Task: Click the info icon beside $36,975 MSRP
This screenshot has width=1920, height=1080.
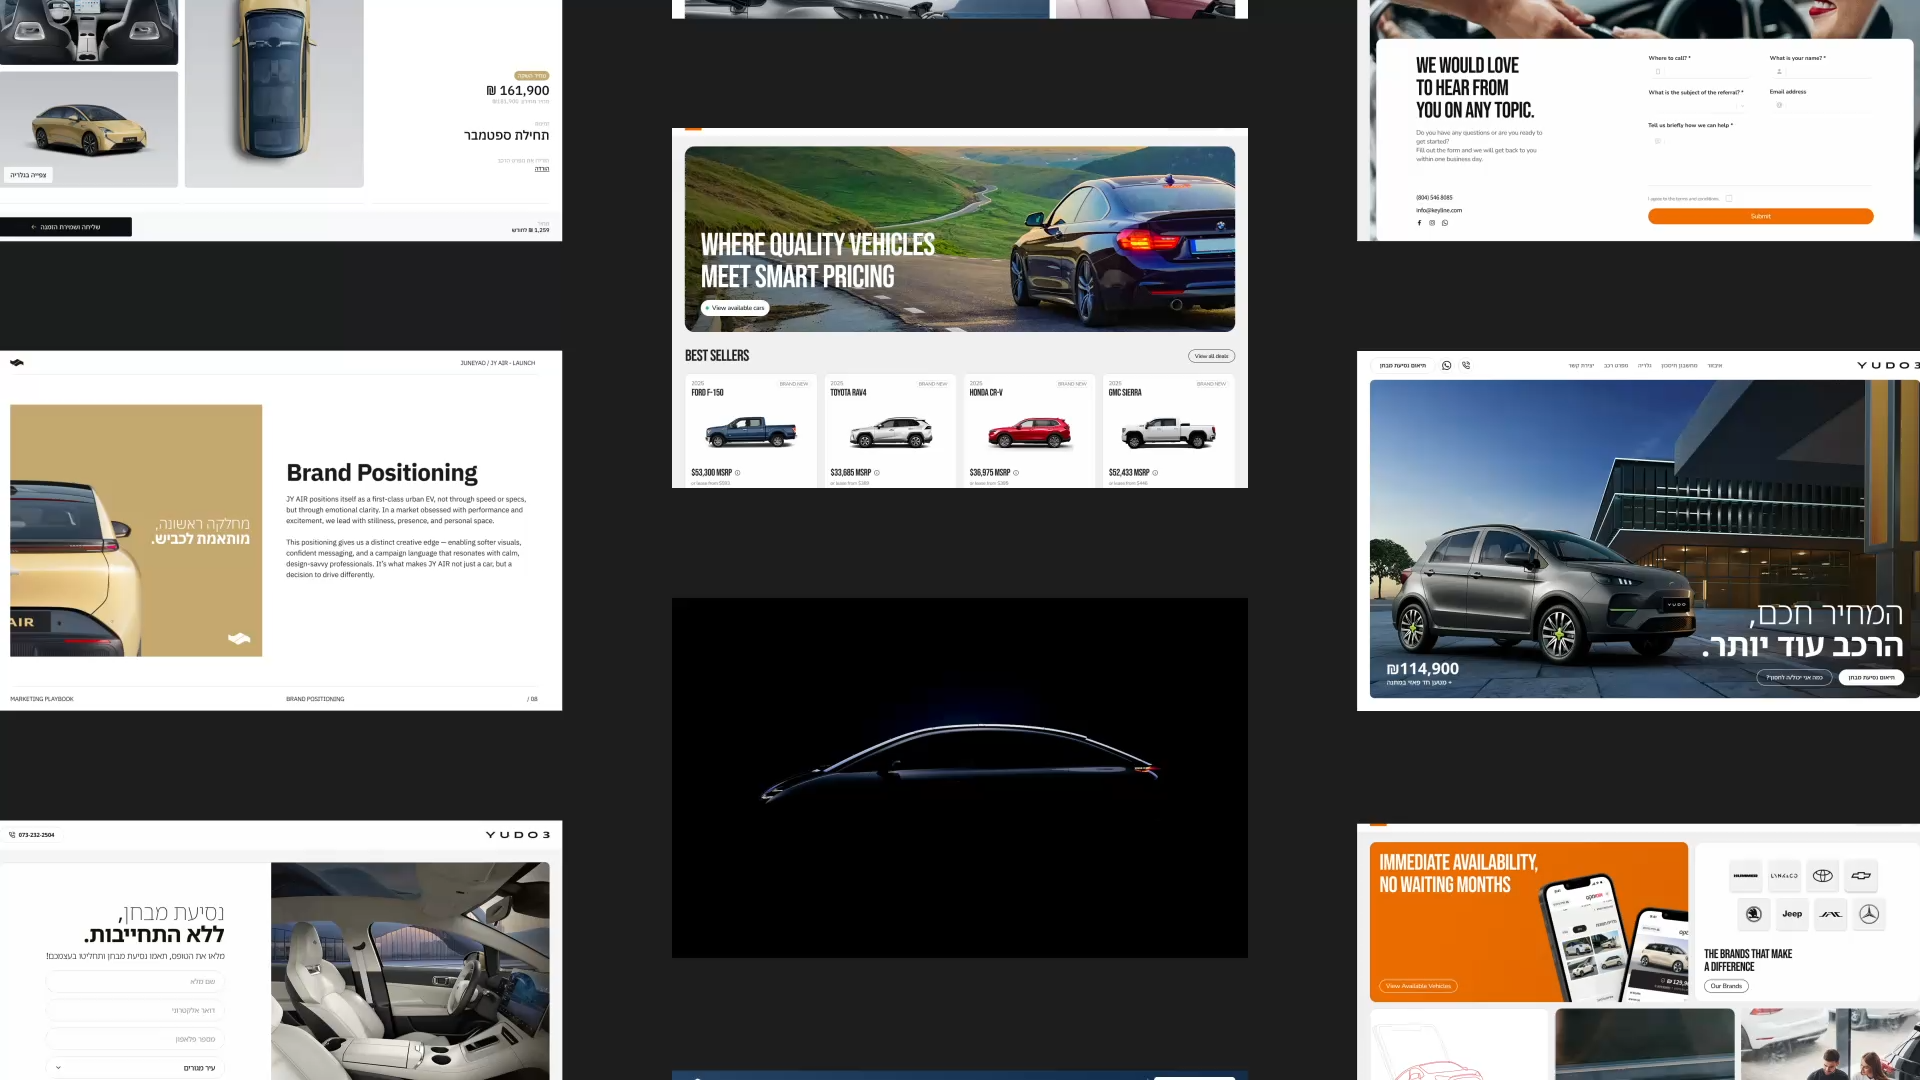Action: (1016, 473)
